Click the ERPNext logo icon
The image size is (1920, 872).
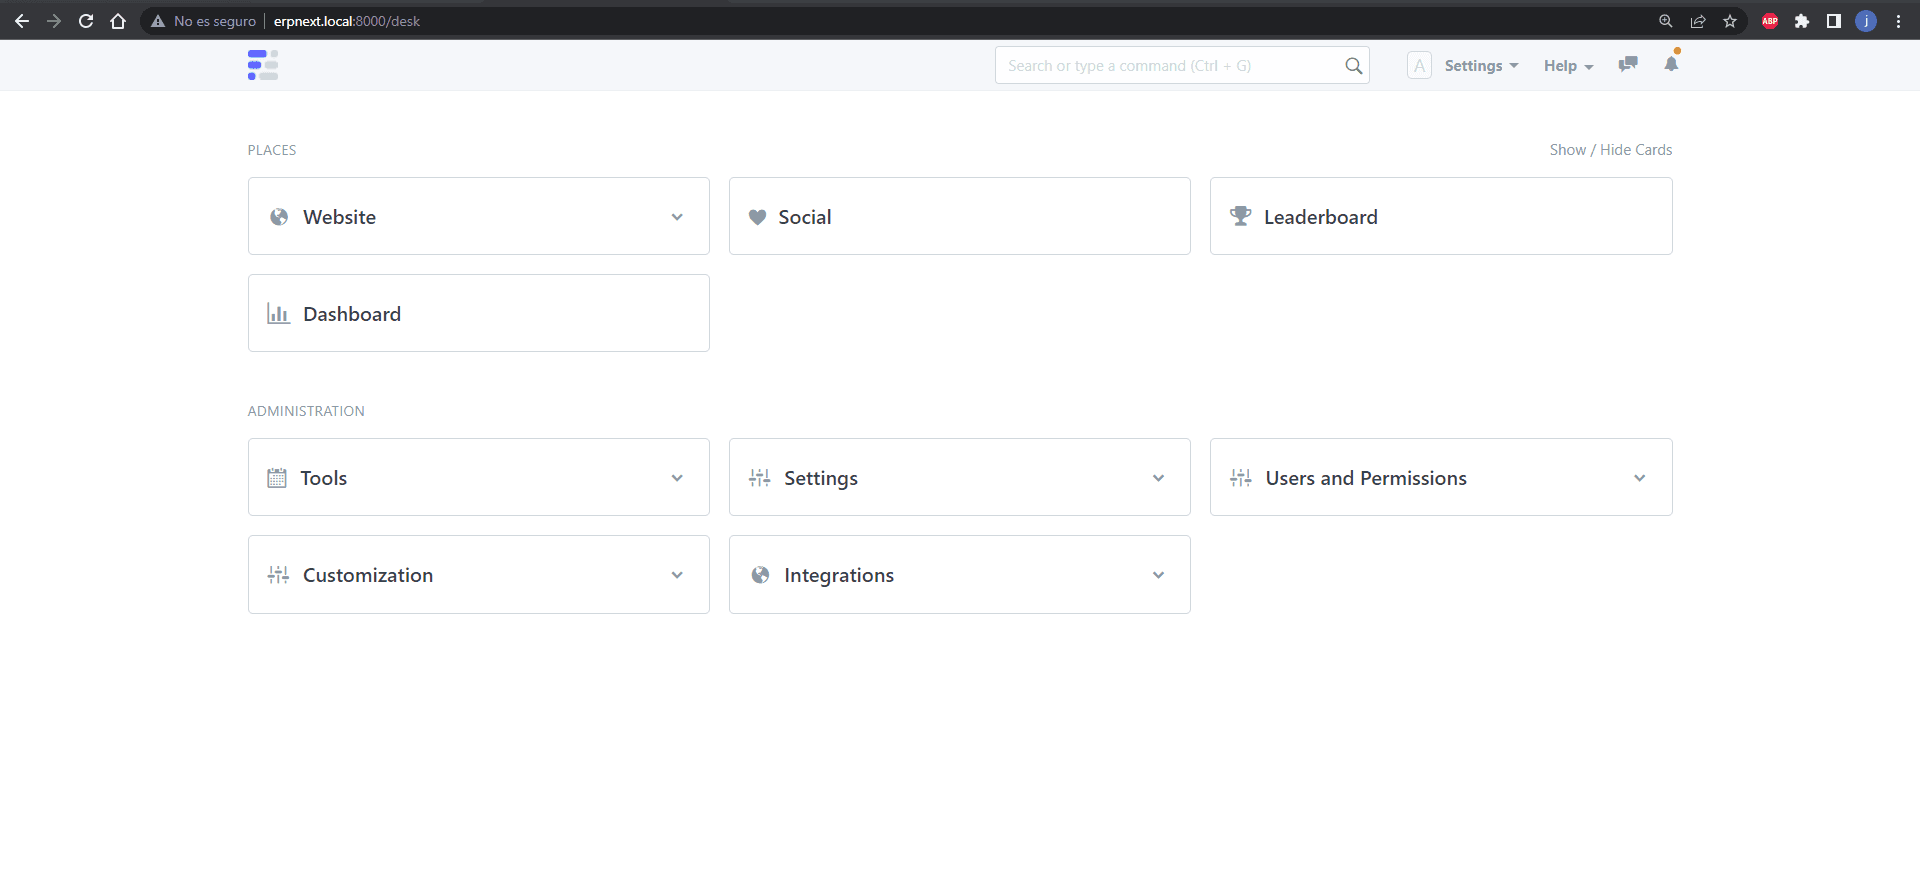pyautogui.click(x=263, y=65)
